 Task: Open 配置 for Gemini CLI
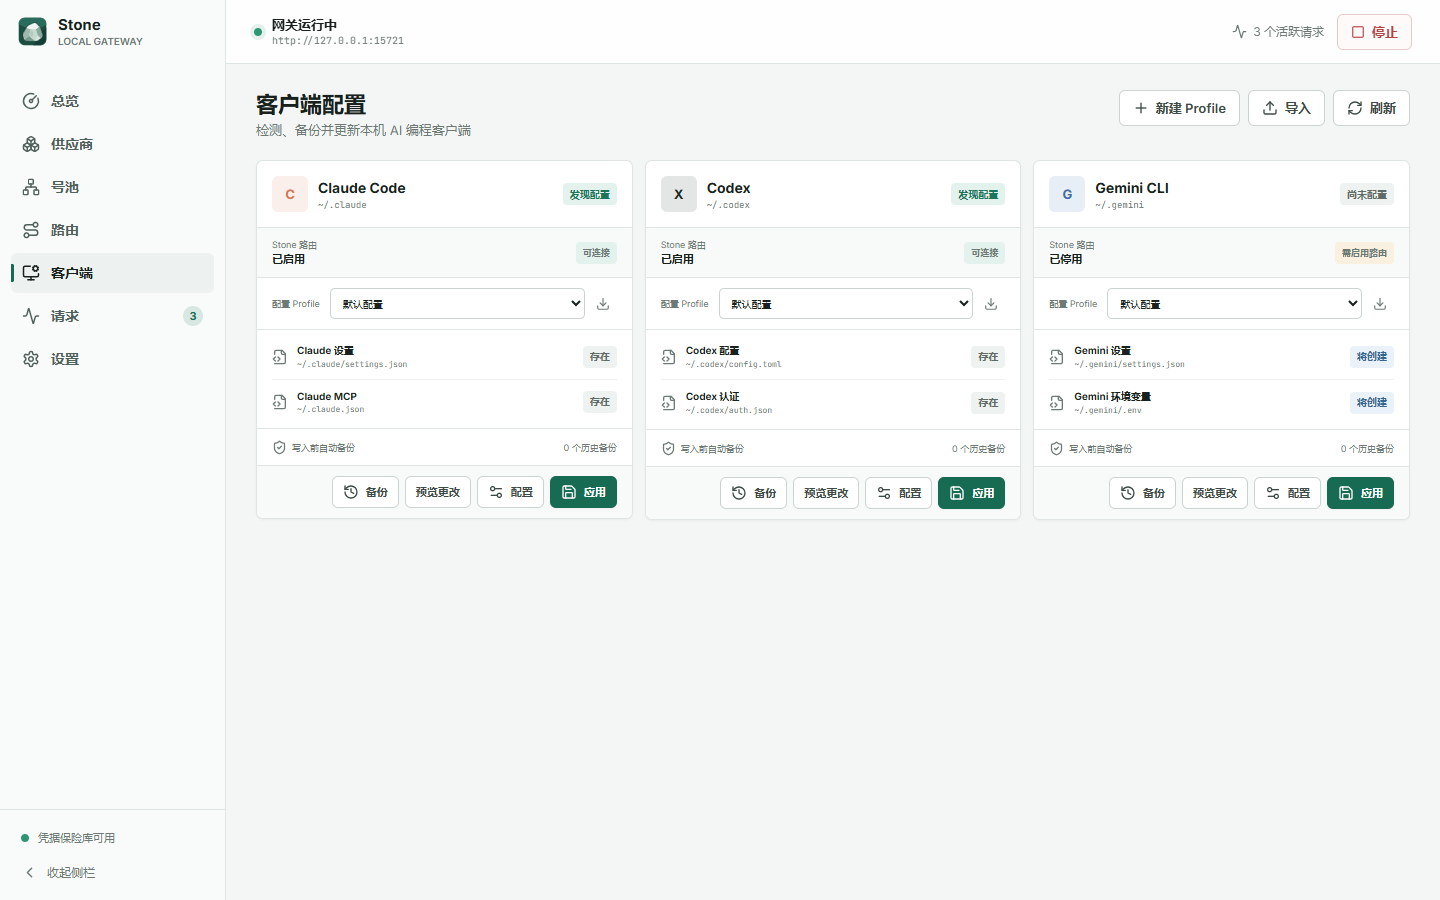pyautogui.click(x=1287, y=493)
